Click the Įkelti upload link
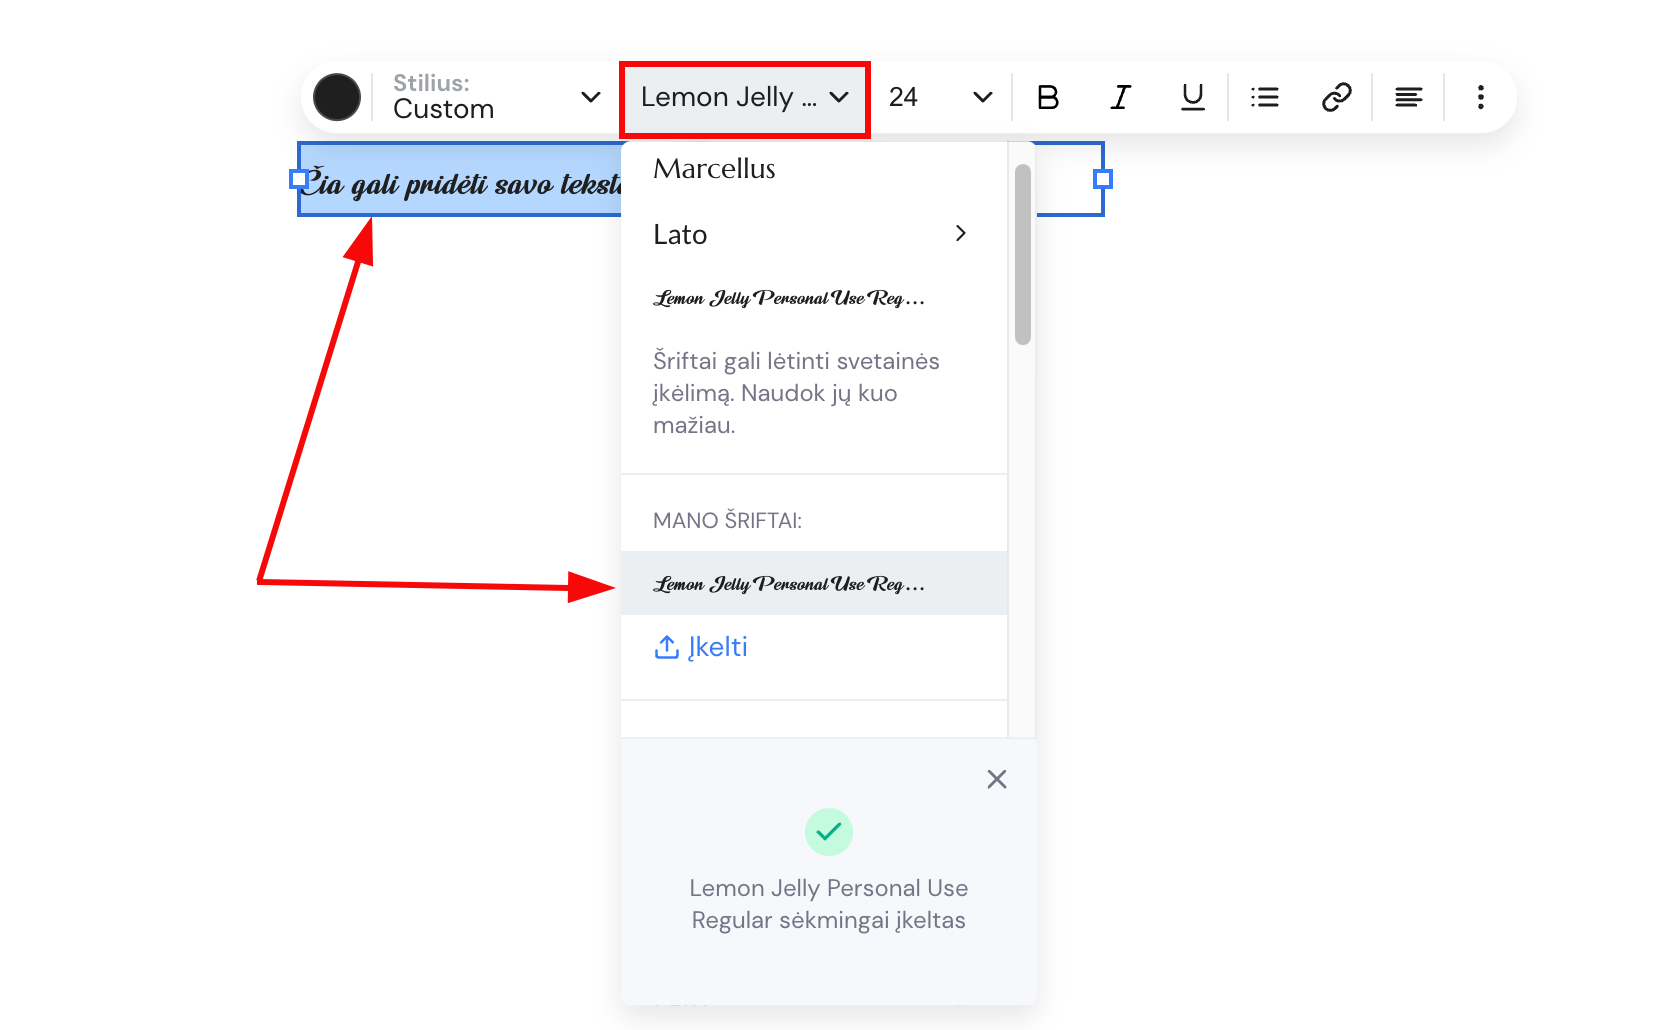Screen dimensions: 1666x1030 717,647
